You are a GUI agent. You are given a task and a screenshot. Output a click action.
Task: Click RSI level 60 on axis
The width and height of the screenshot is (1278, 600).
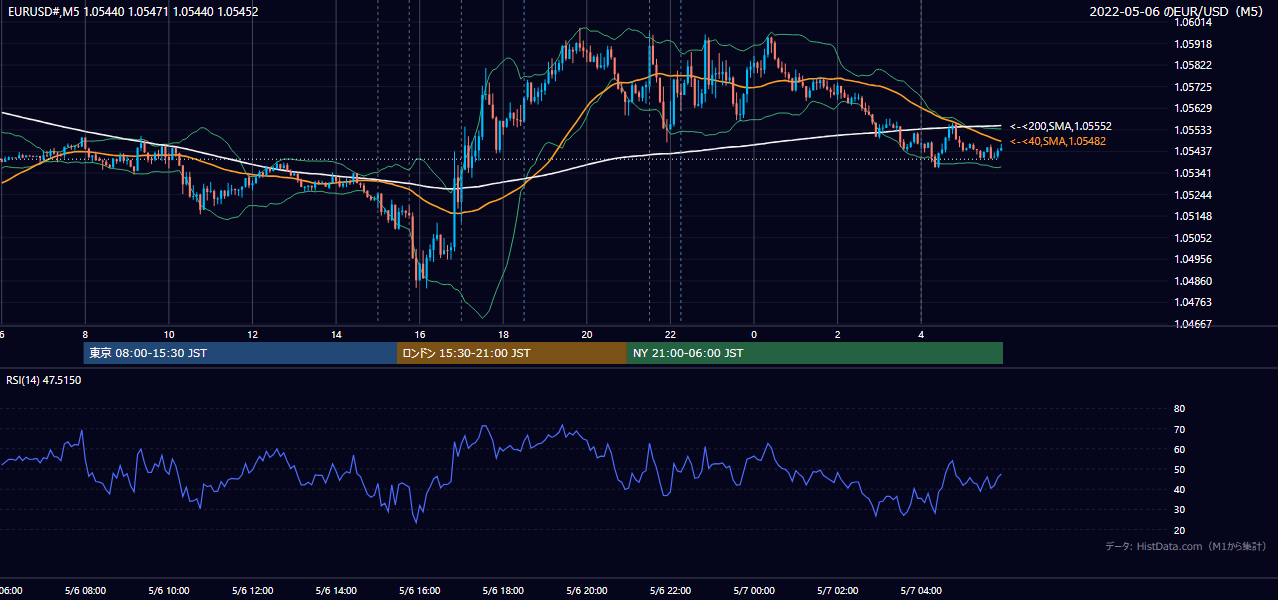1179,449
